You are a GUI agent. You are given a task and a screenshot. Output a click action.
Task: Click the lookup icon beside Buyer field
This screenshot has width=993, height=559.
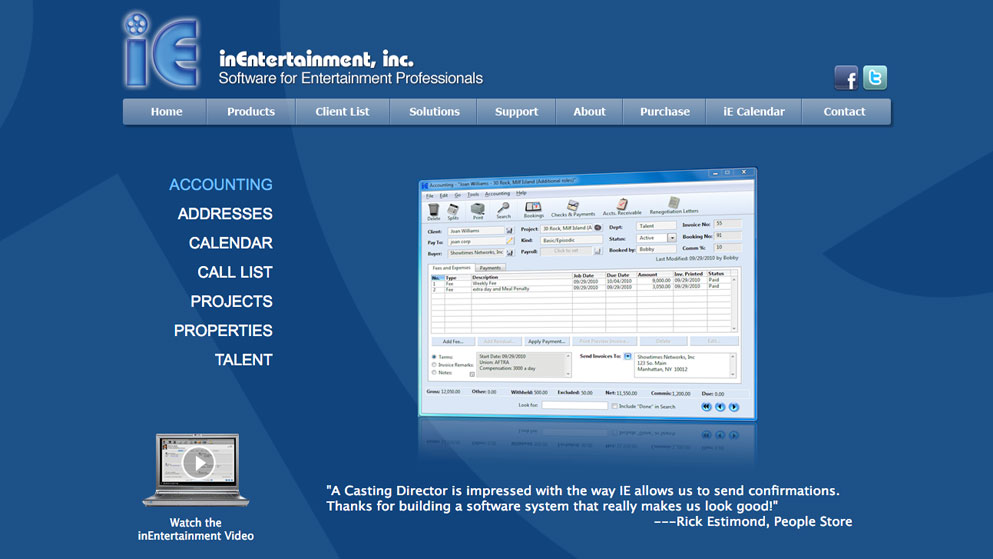(509, 253)
